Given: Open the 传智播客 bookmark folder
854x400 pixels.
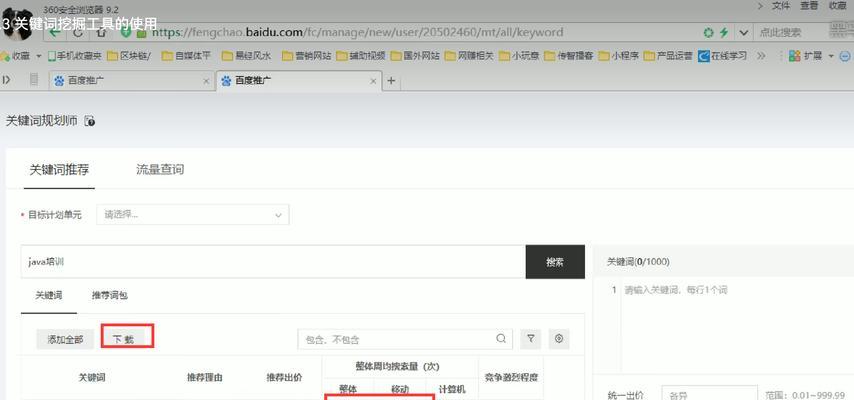Looking at the screenshot, I should click(569, 56).
